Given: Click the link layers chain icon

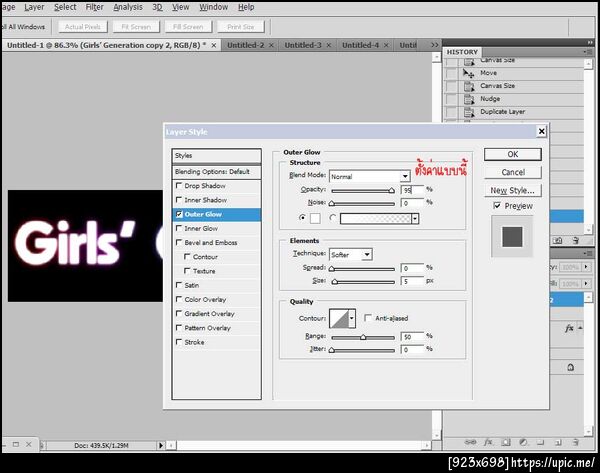Looking at the screenshot, I should coord(470,442).
